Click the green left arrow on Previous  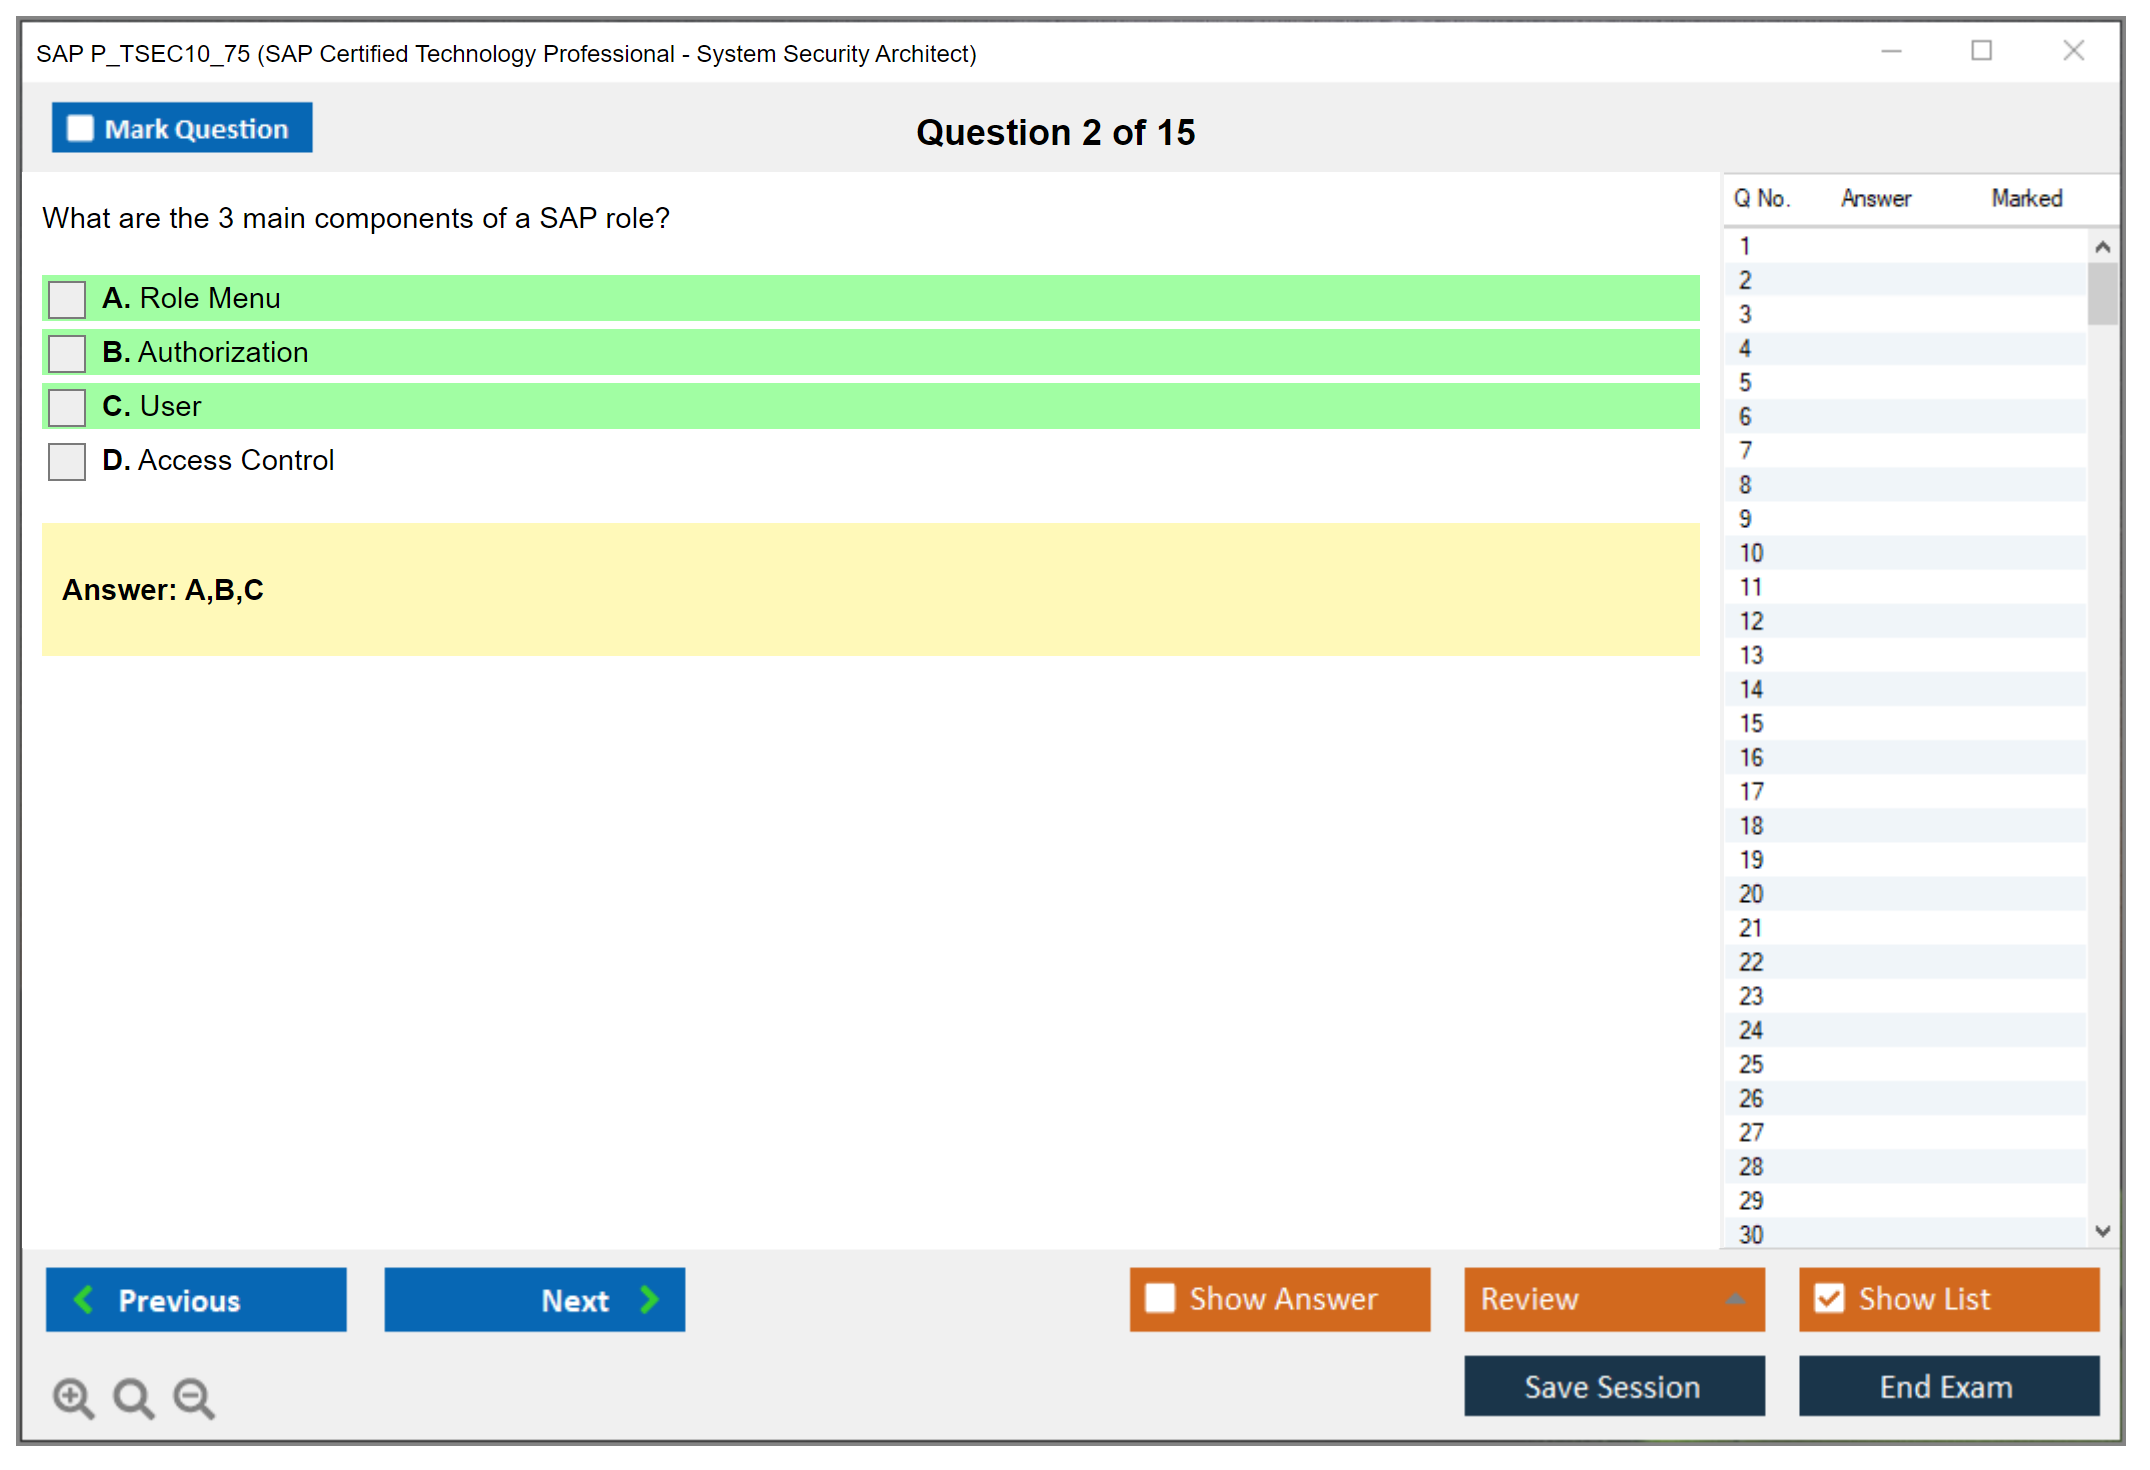click(x=84, y=1299)
